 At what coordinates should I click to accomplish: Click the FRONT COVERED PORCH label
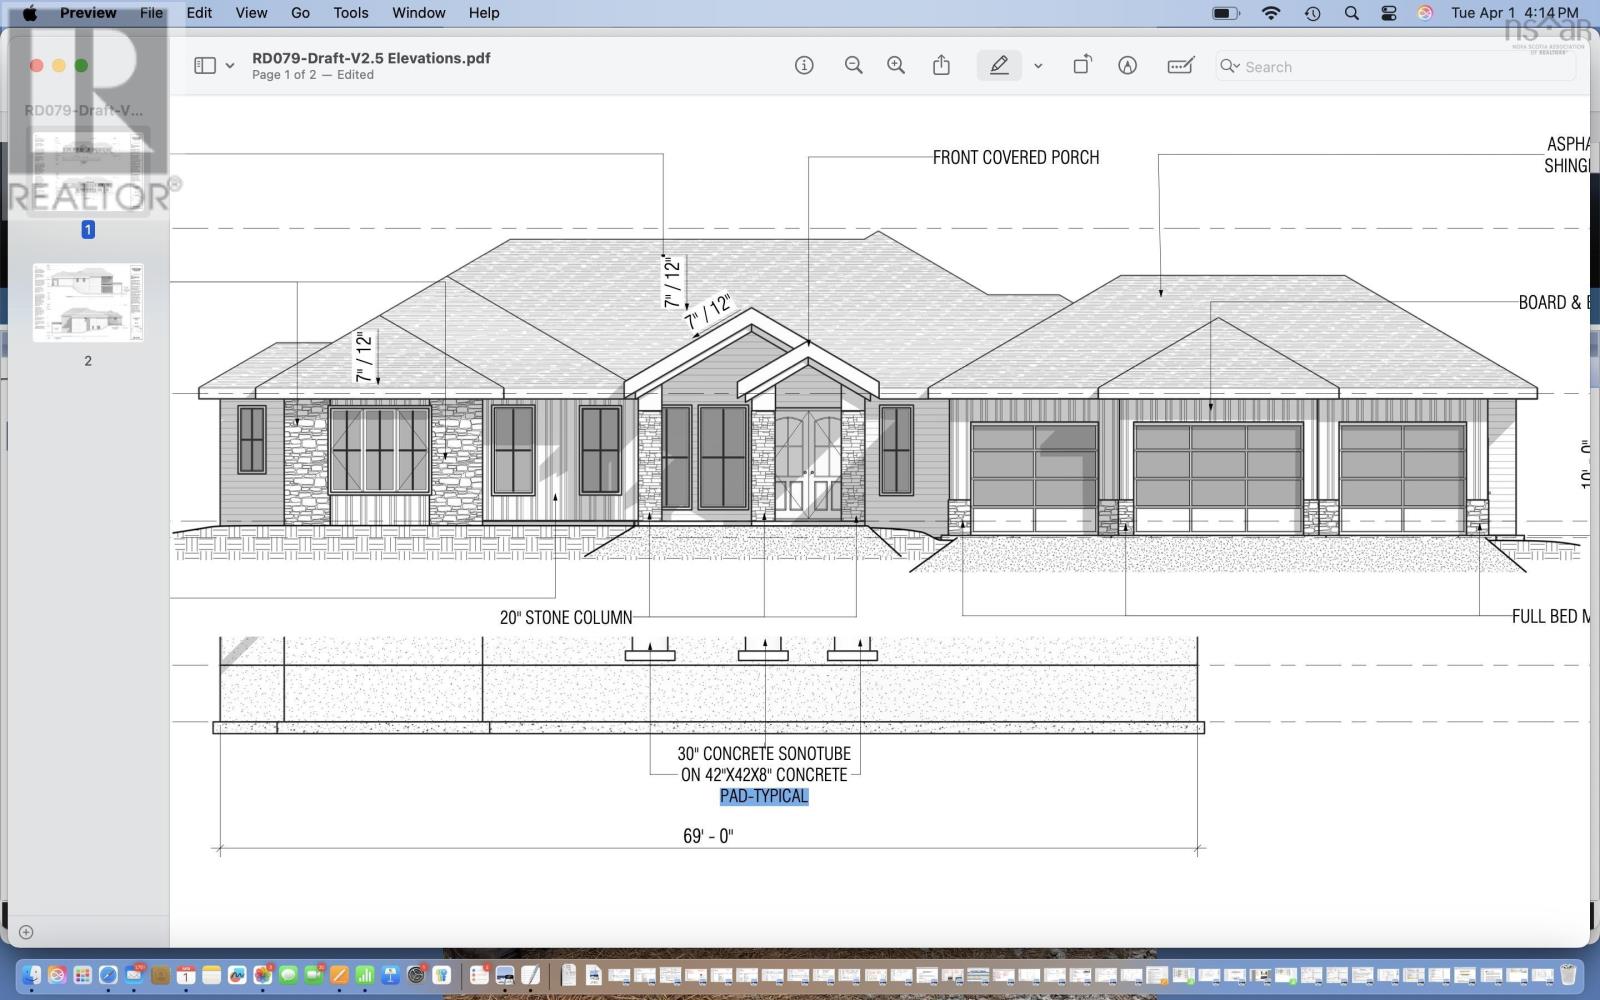click(1016, 157)
